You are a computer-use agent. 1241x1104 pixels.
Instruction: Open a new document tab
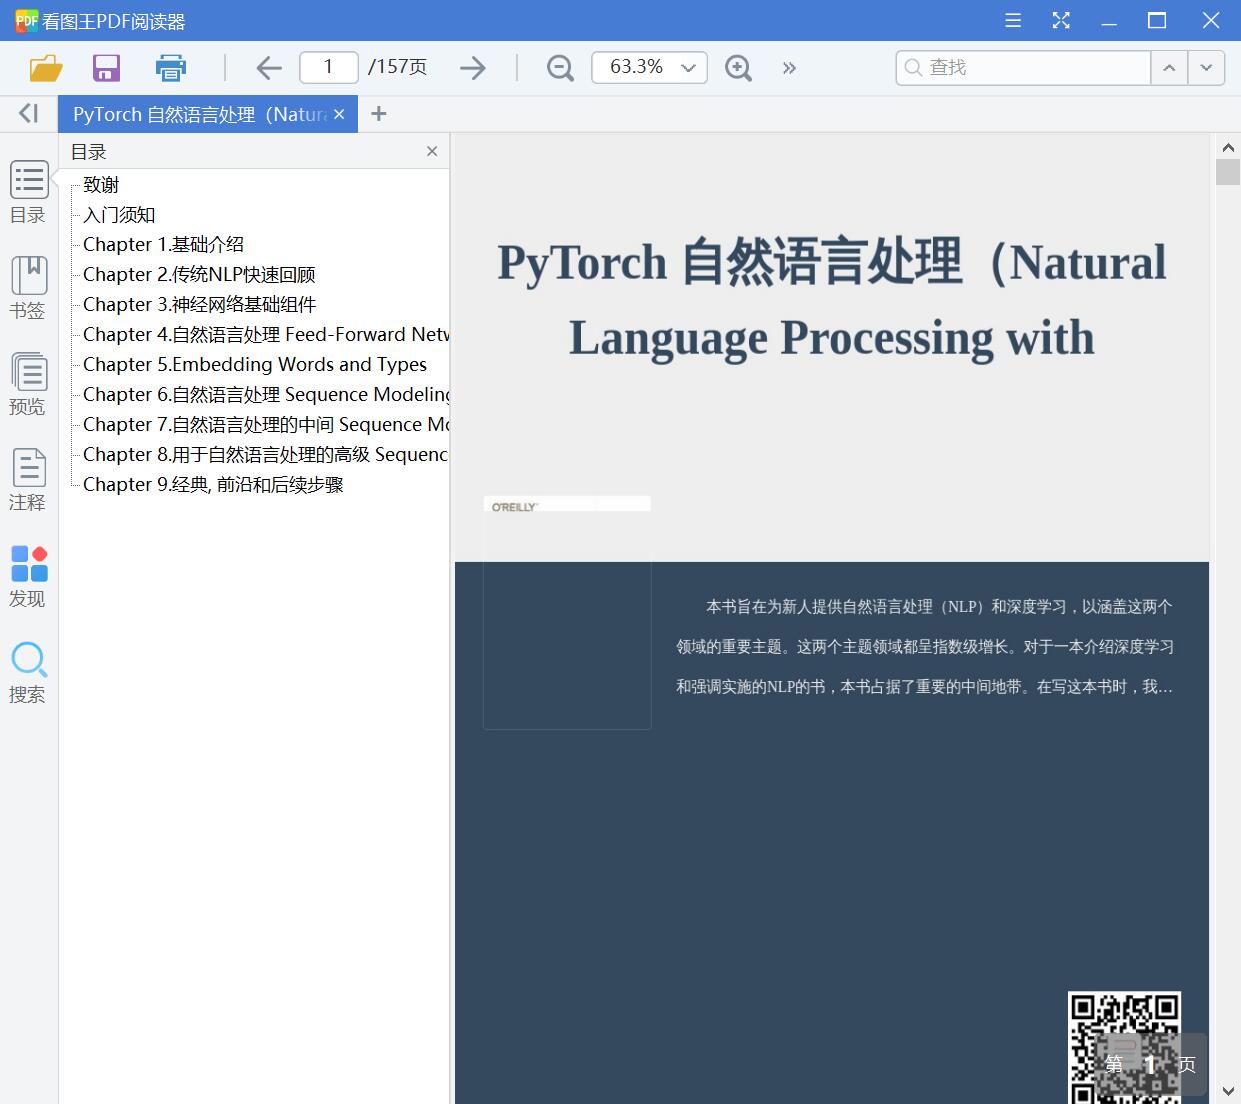tap(378, 113)
